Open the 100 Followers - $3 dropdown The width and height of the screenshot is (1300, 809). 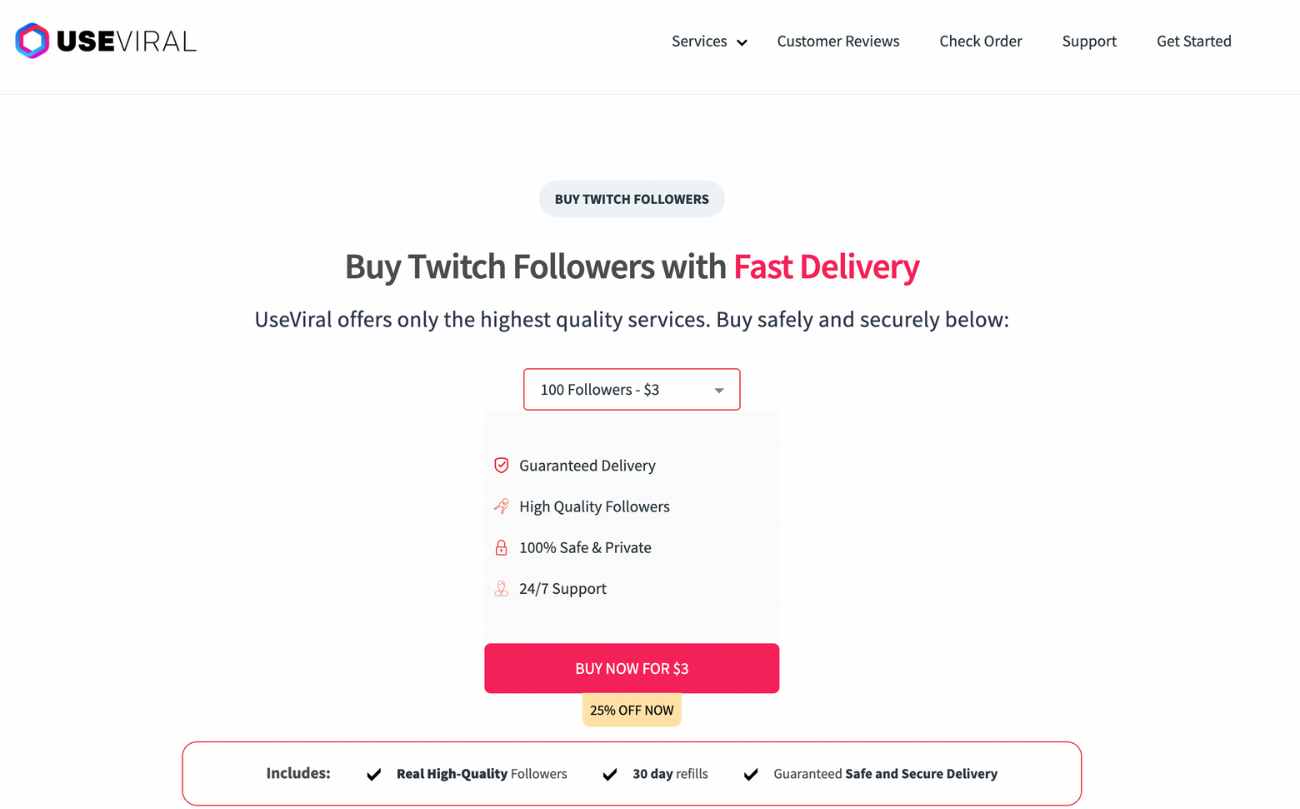pos(632,389)
